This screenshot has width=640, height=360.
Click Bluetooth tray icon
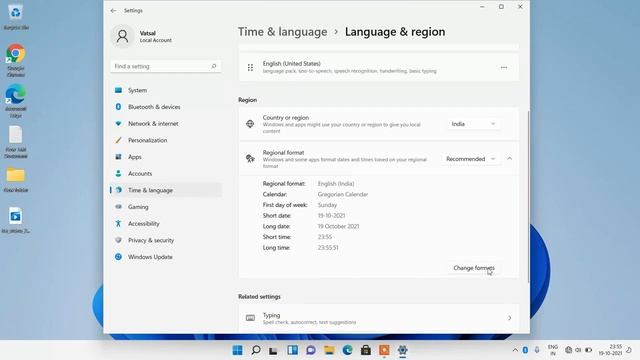(x=525, y=350)
